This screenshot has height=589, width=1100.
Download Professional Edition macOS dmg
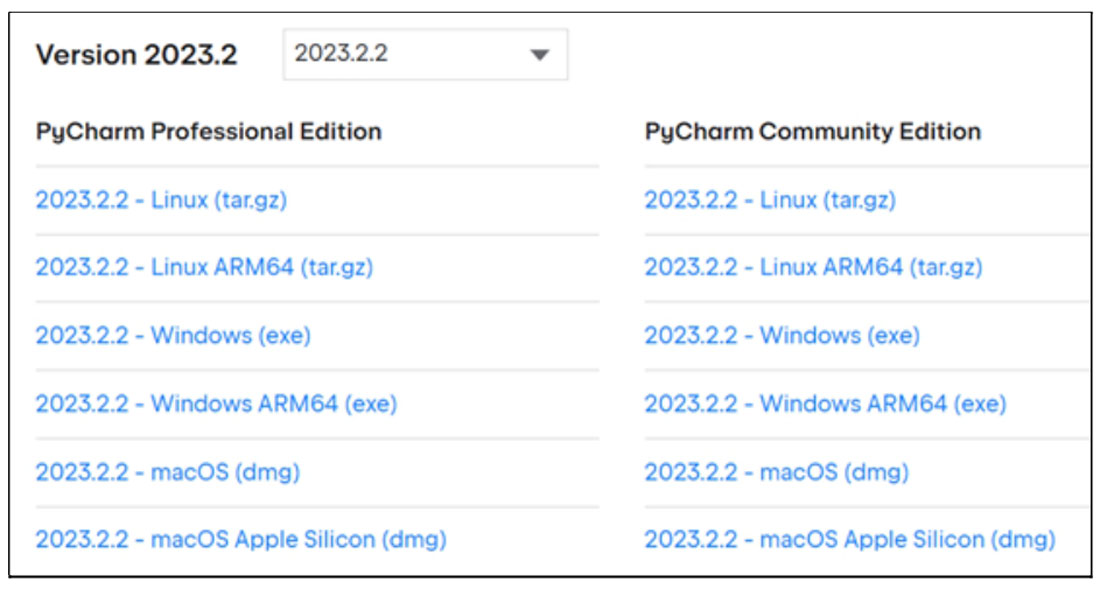168,472
